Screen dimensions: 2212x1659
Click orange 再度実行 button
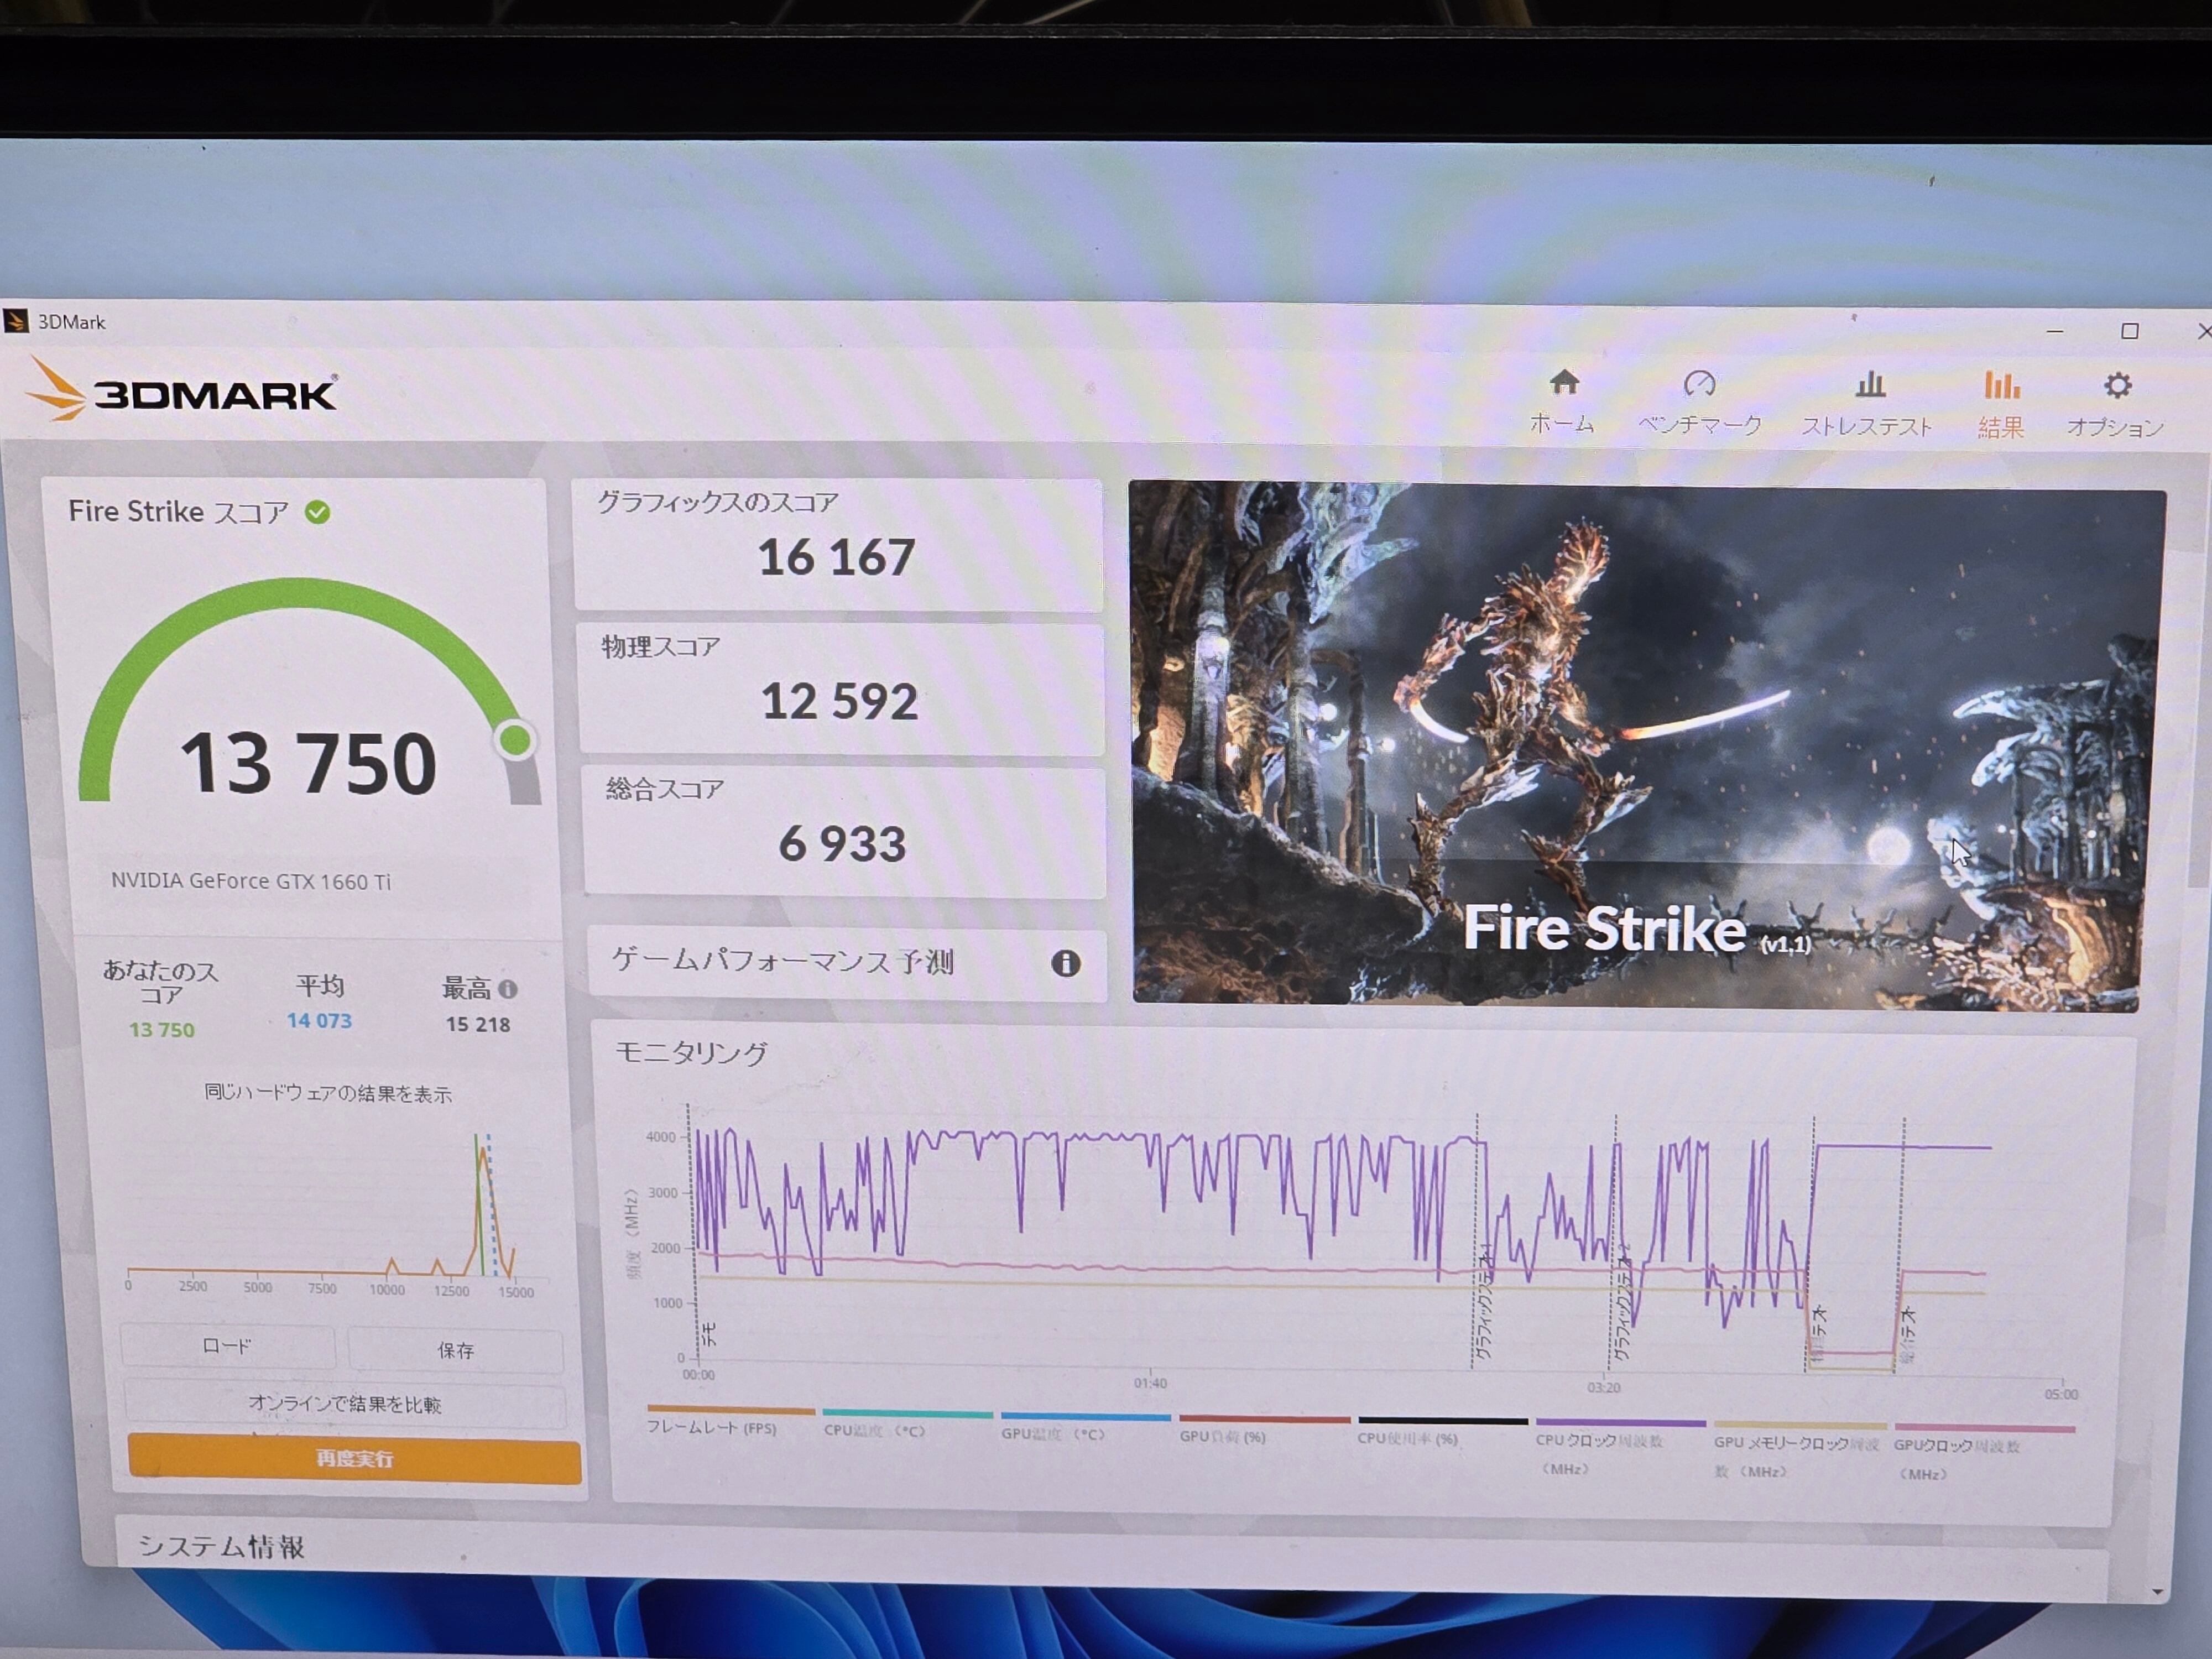(354, 1459)
